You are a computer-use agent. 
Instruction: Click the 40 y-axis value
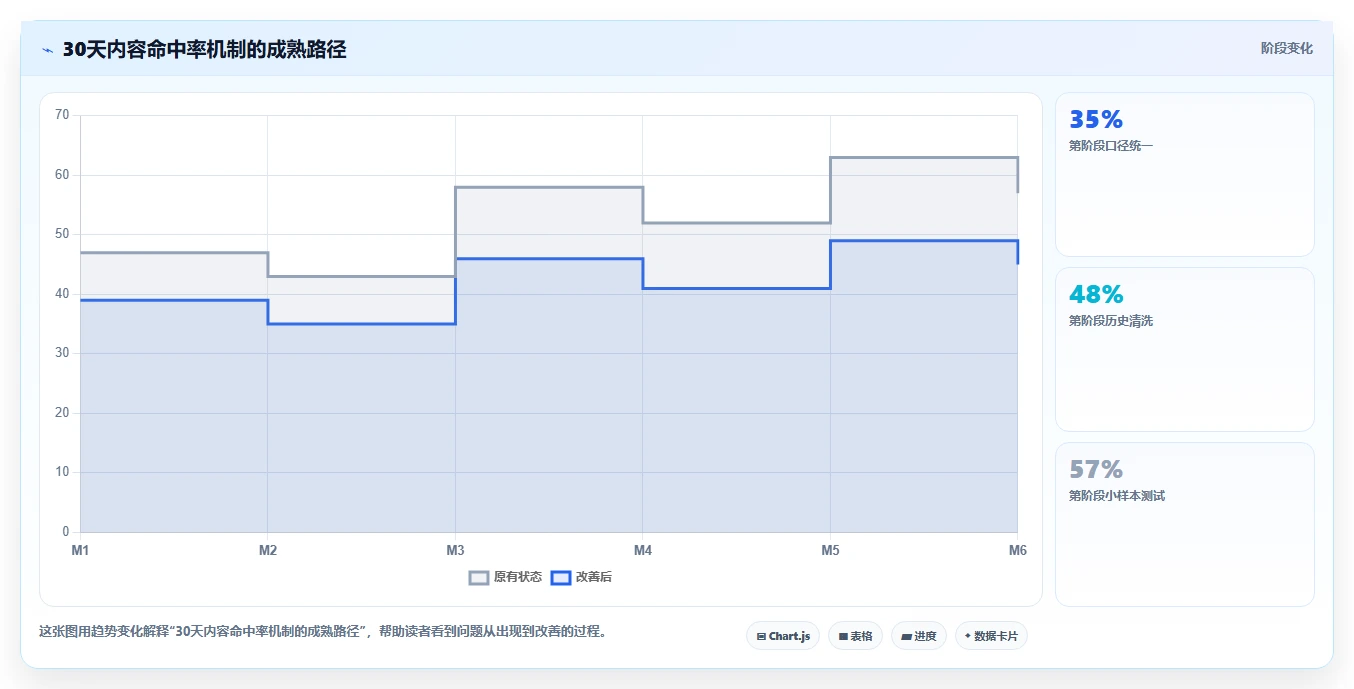(62, 294)
